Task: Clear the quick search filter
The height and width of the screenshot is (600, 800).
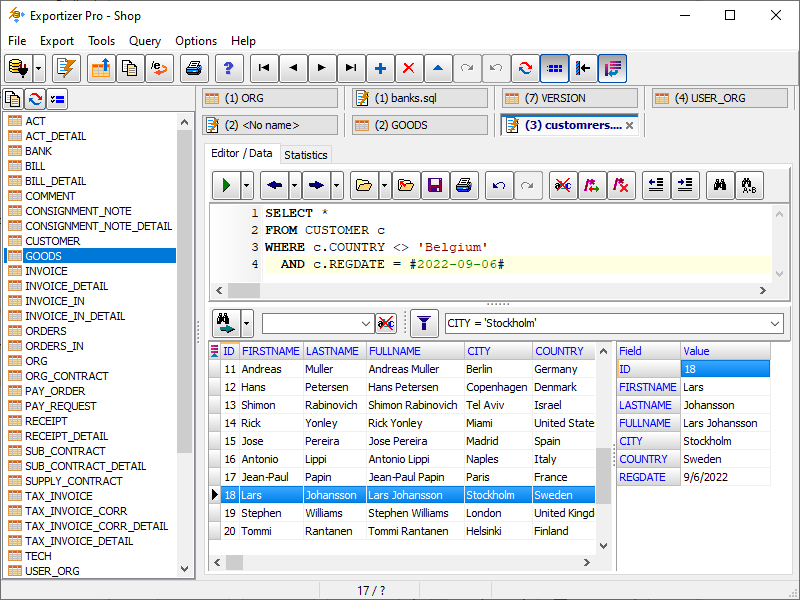Action: 386,322
